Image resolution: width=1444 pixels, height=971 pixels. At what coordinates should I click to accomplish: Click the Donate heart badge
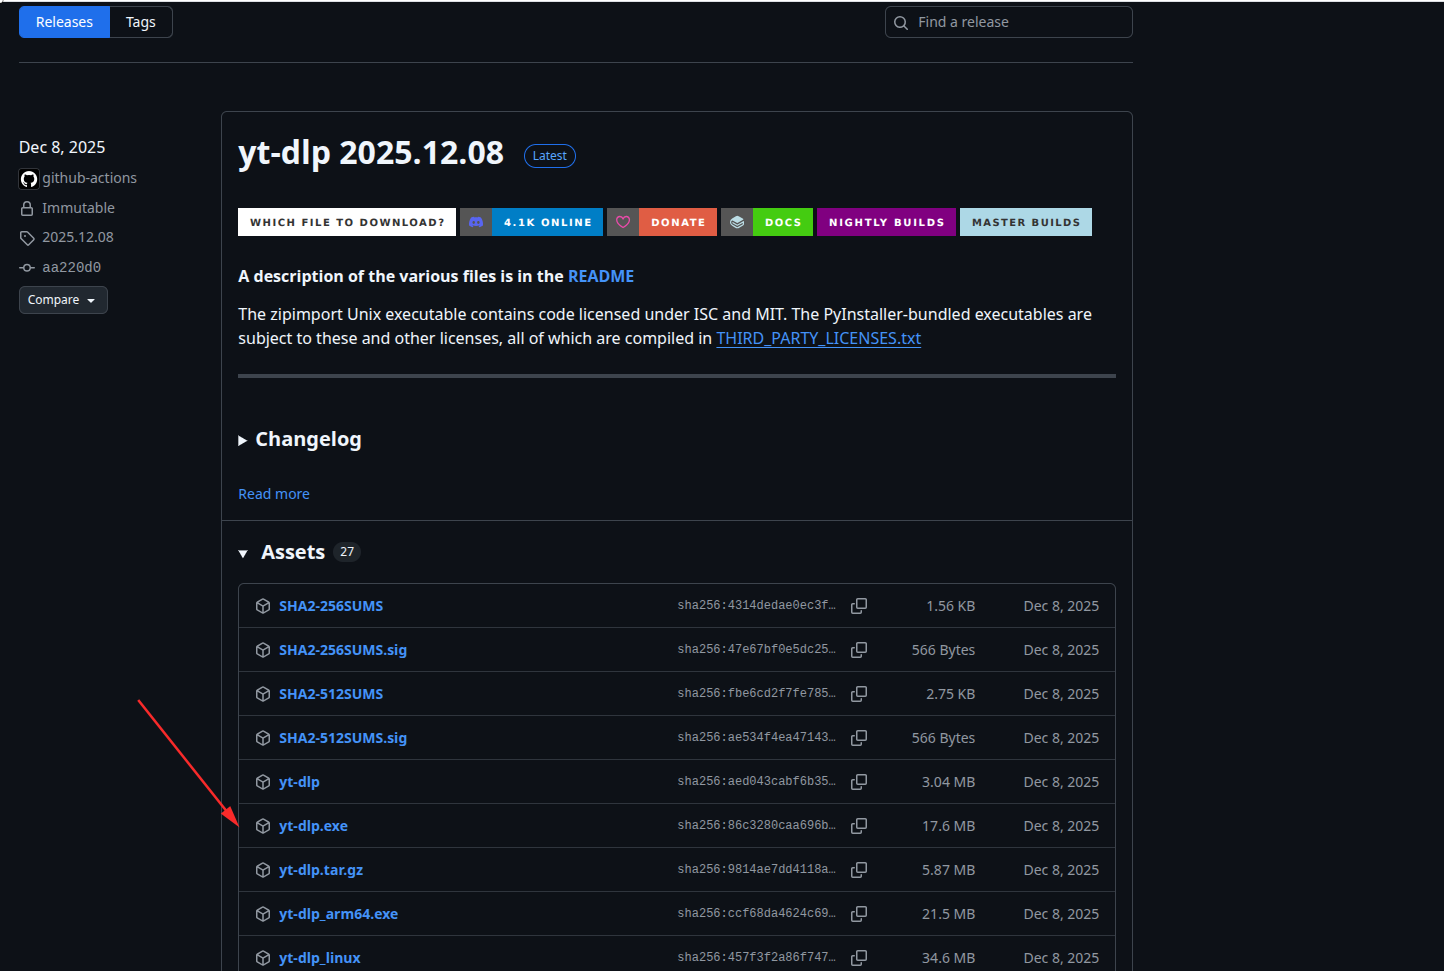click(661, 222)
